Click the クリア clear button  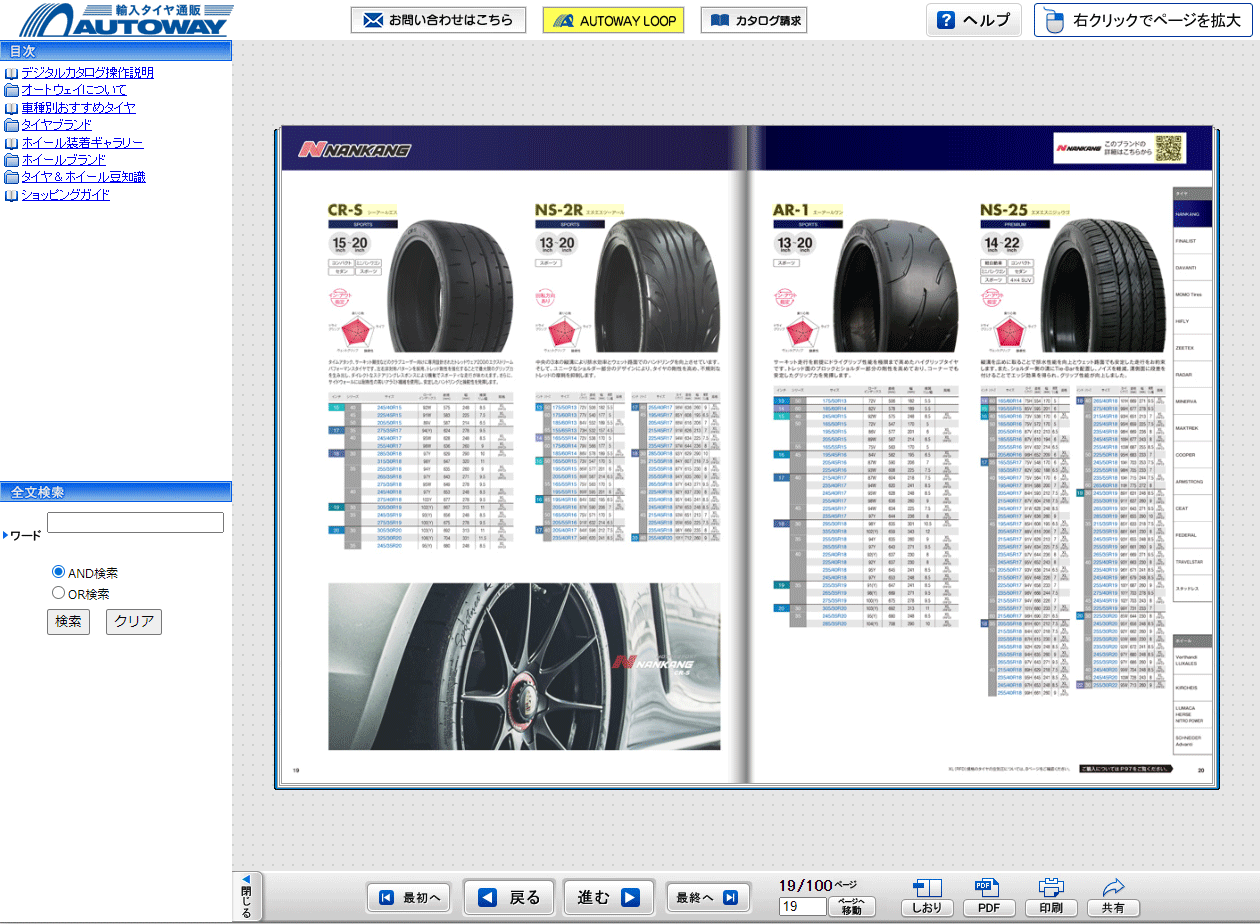click(x=134, y=621)
